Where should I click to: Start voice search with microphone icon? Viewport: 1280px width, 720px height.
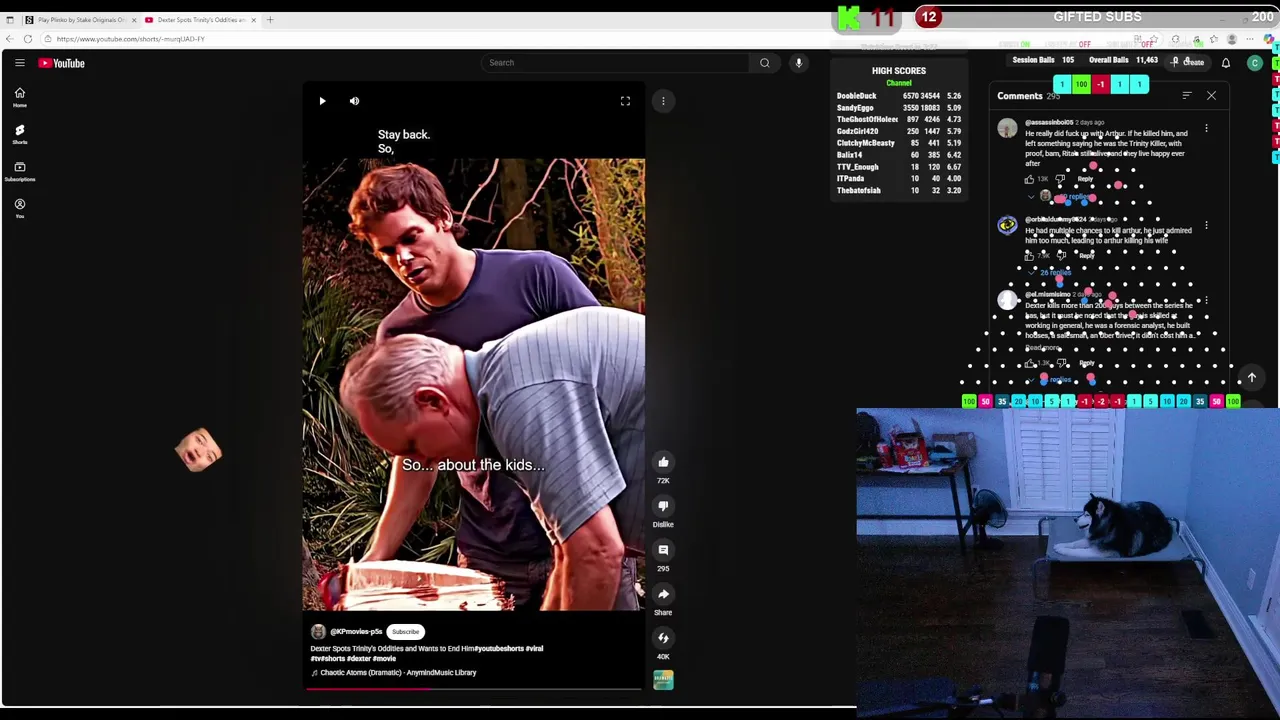[798, 63]
